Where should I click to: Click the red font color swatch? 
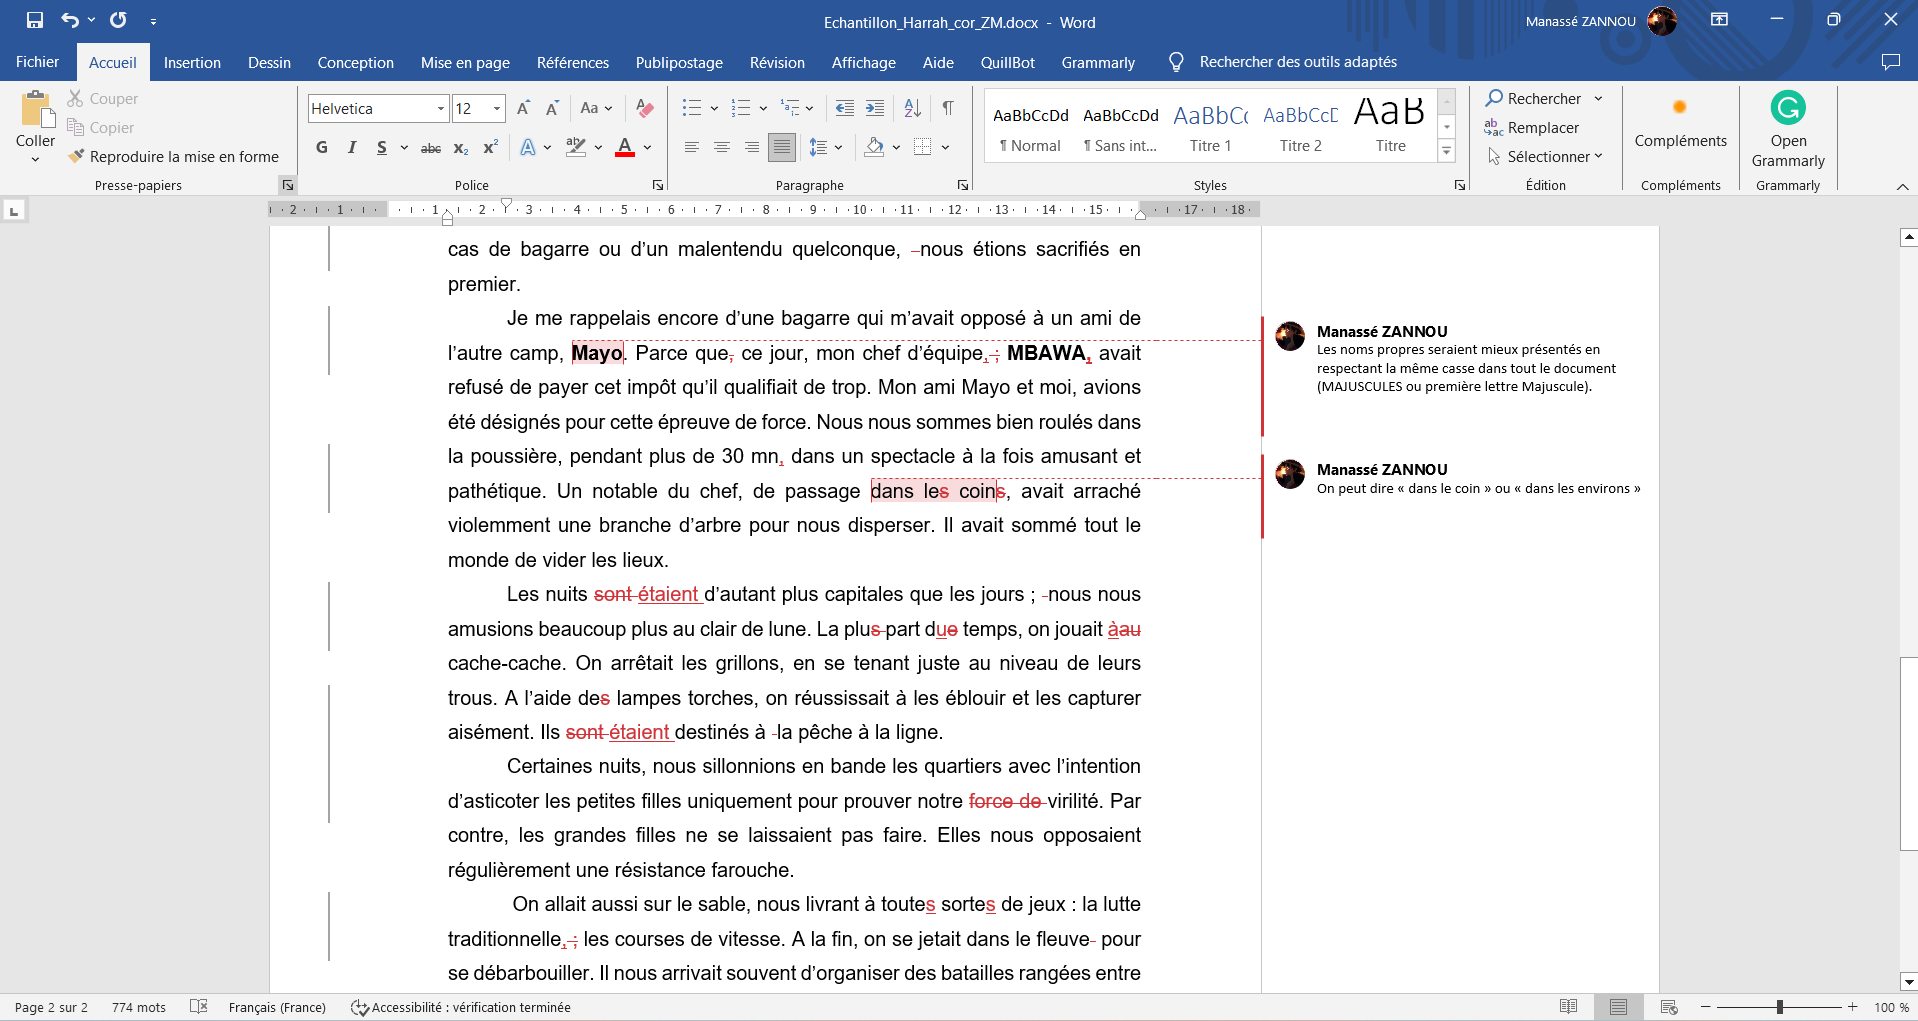625,148
